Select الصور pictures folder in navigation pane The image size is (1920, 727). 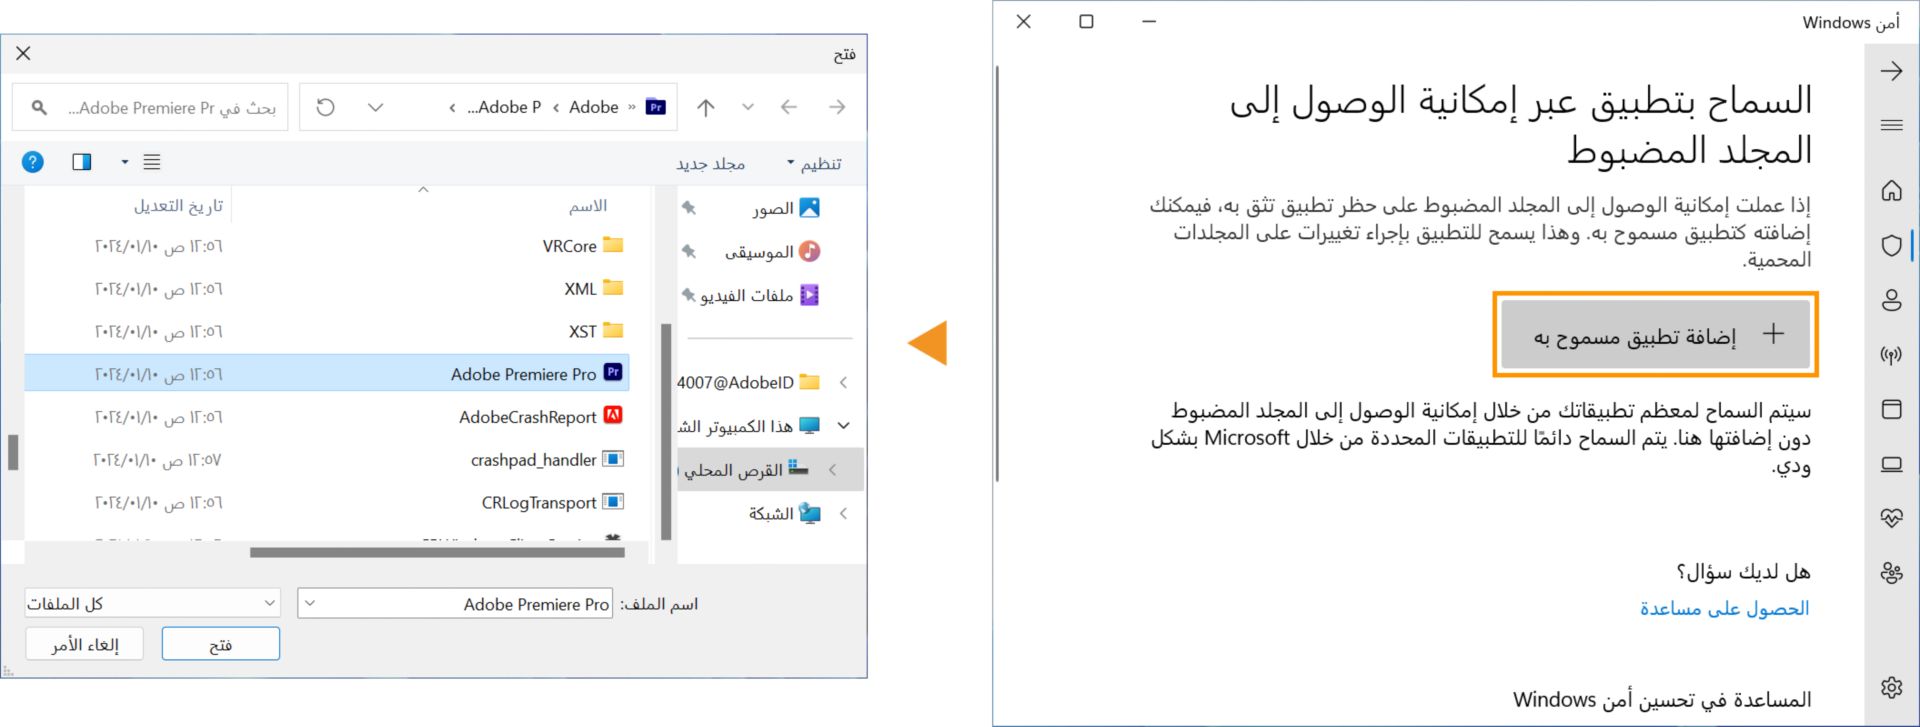(786, 208)
